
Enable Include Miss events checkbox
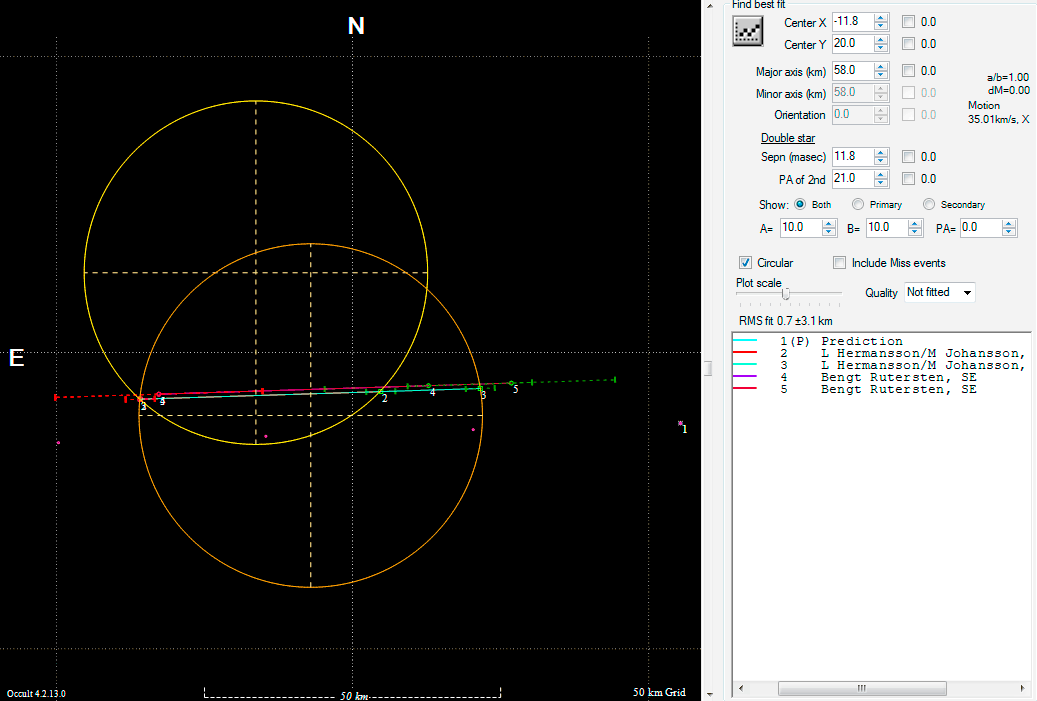pyautogui.click(x=840, y=263)
